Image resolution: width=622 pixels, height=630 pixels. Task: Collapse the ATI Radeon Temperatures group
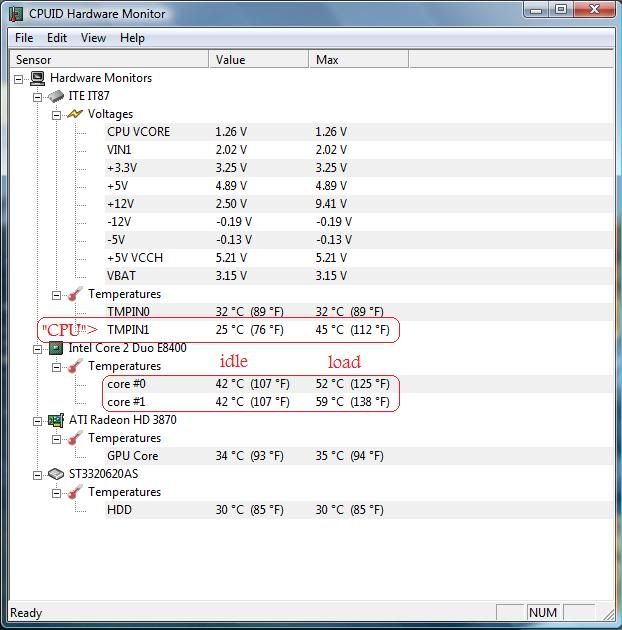coord(56,440)
